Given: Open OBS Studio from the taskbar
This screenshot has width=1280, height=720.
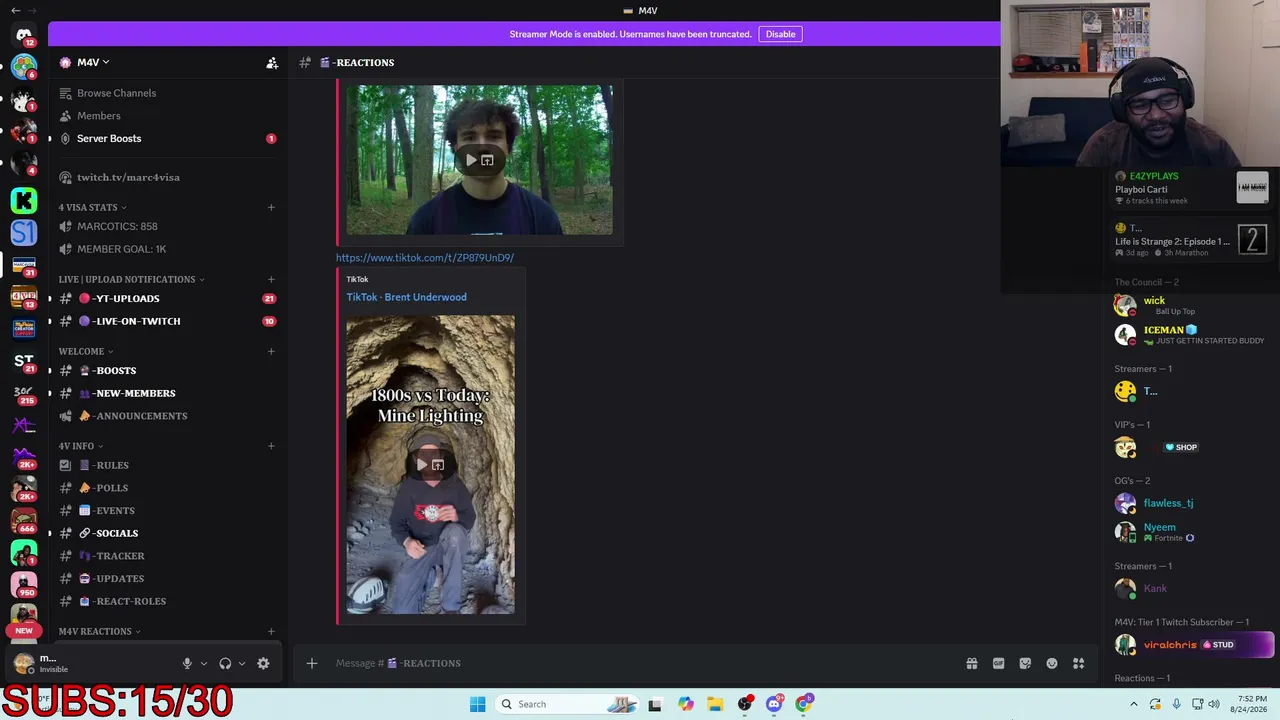Looking at the screenshot, I should pyautogui.click(x=745, y=704).
